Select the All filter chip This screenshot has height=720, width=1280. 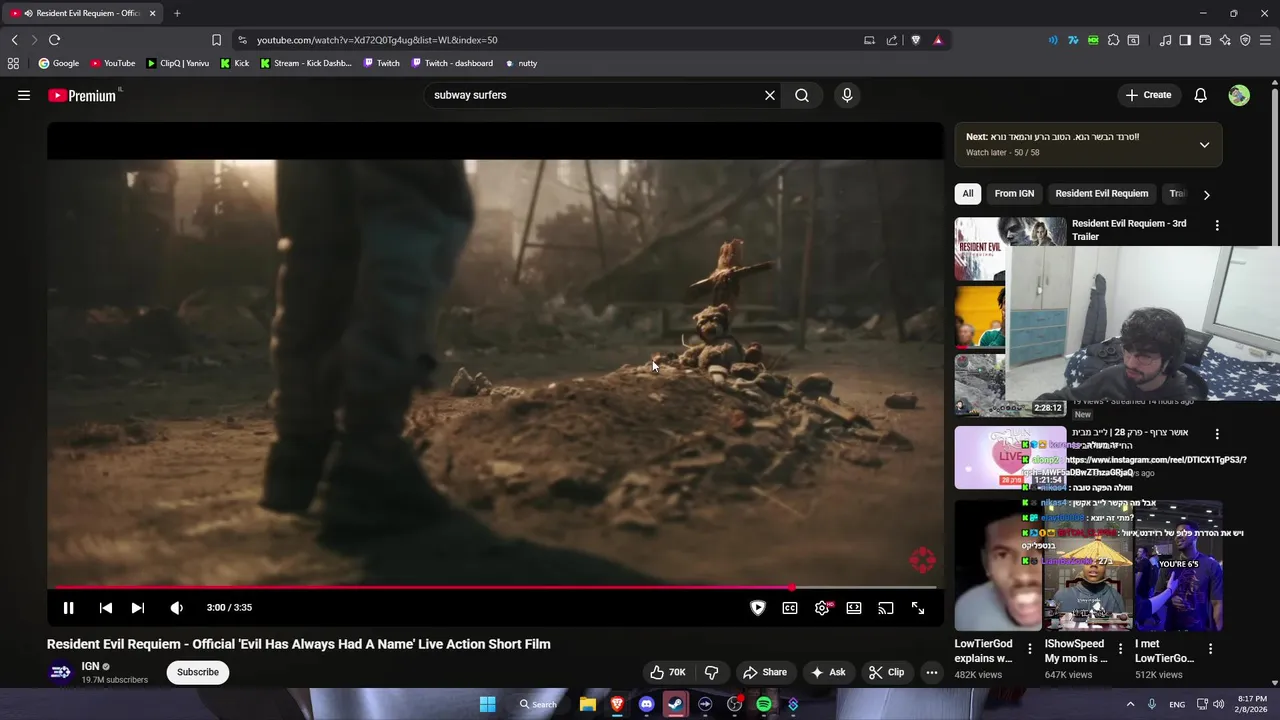point(968,193)
